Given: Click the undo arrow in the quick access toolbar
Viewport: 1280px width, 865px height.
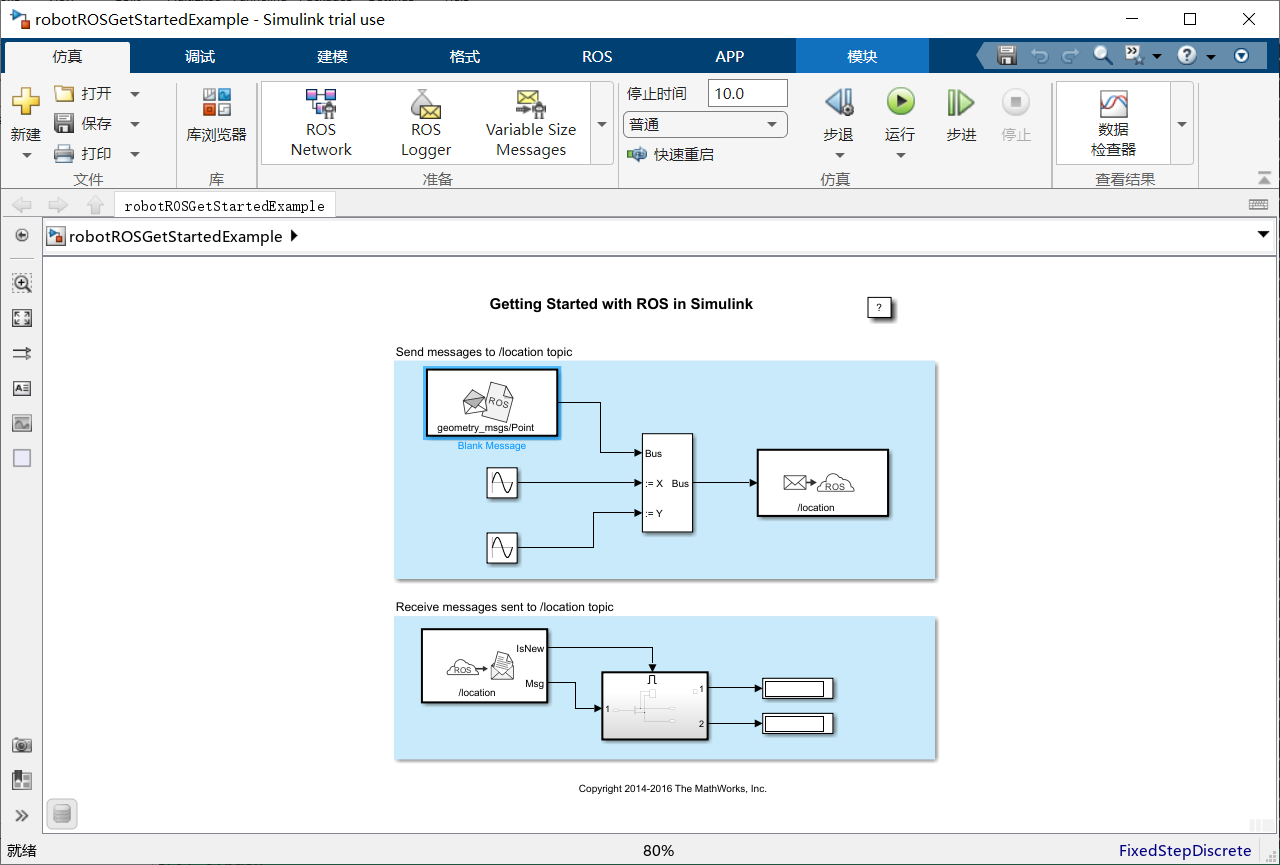Looking at the screenshot, I should coord(1040,56).
